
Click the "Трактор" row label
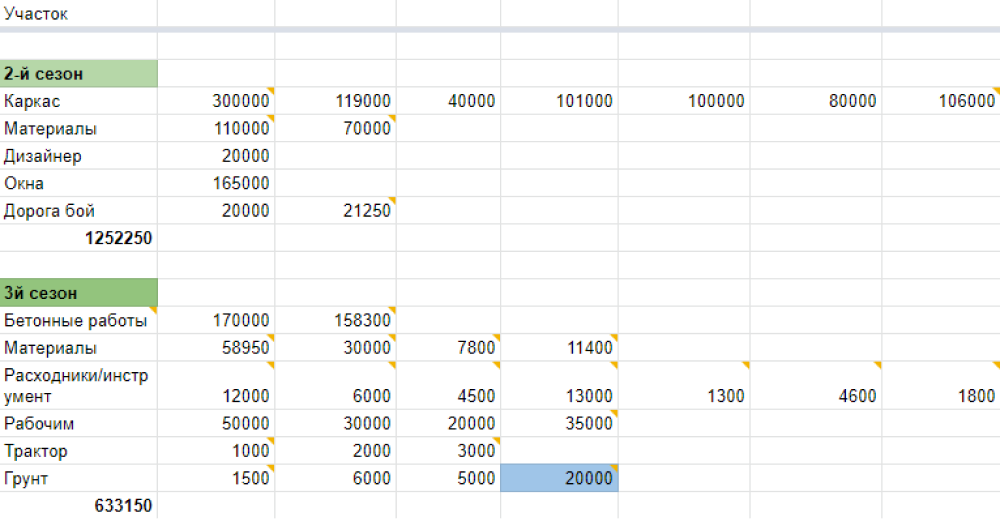[78, 451]
